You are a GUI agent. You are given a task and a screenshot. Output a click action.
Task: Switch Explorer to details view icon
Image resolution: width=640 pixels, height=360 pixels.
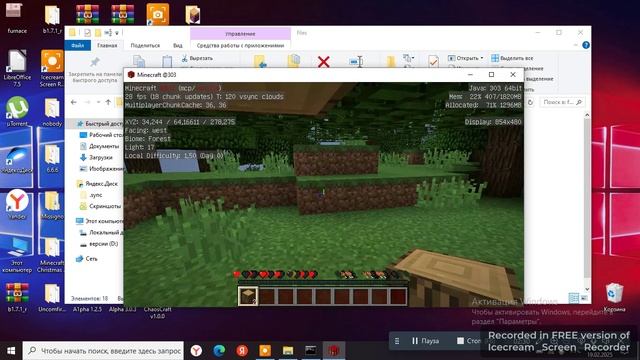(573, 298)
